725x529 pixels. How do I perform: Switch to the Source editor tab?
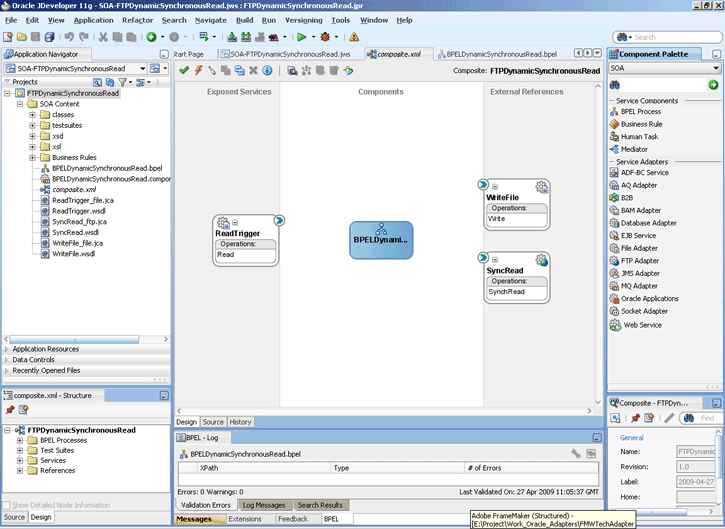pyautogui.click(x=213, y=422)
